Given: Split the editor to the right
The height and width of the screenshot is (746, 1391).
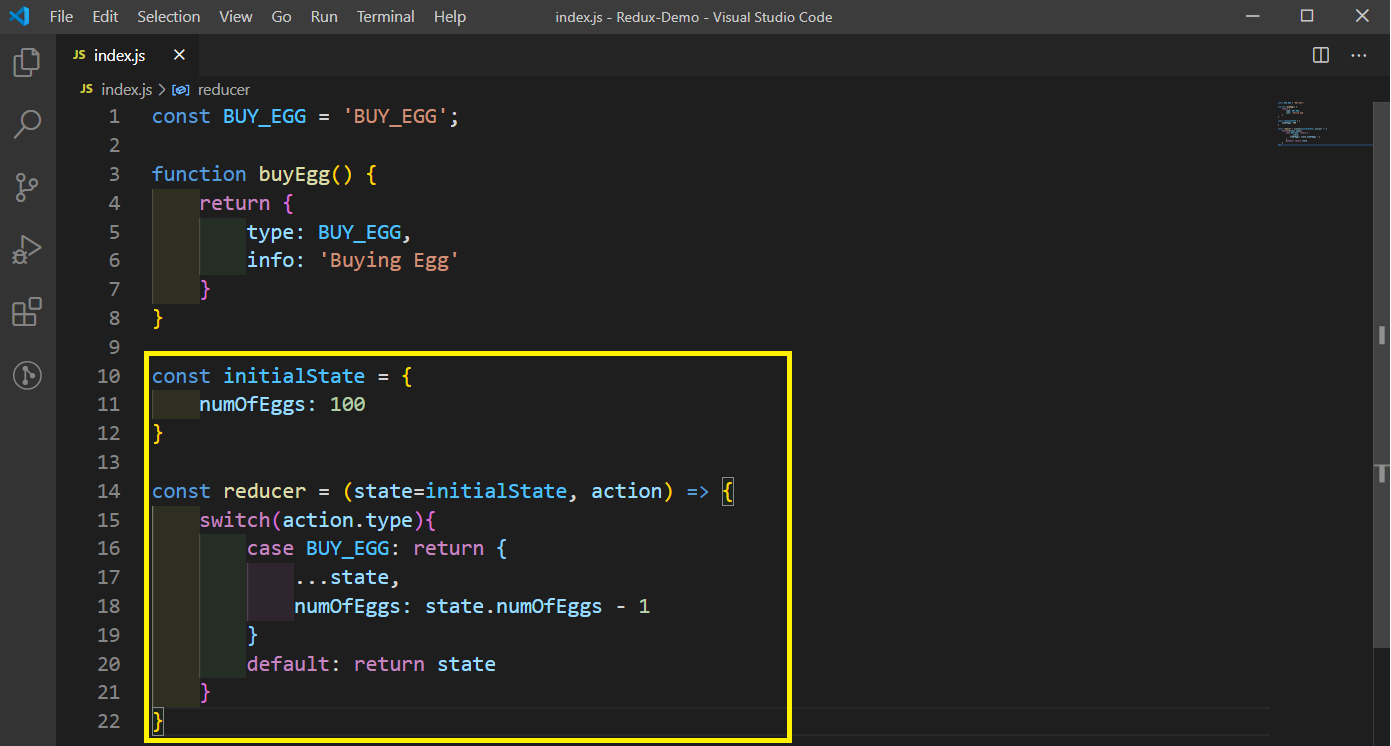Looking at the screenshot, I should (1321, 55).
